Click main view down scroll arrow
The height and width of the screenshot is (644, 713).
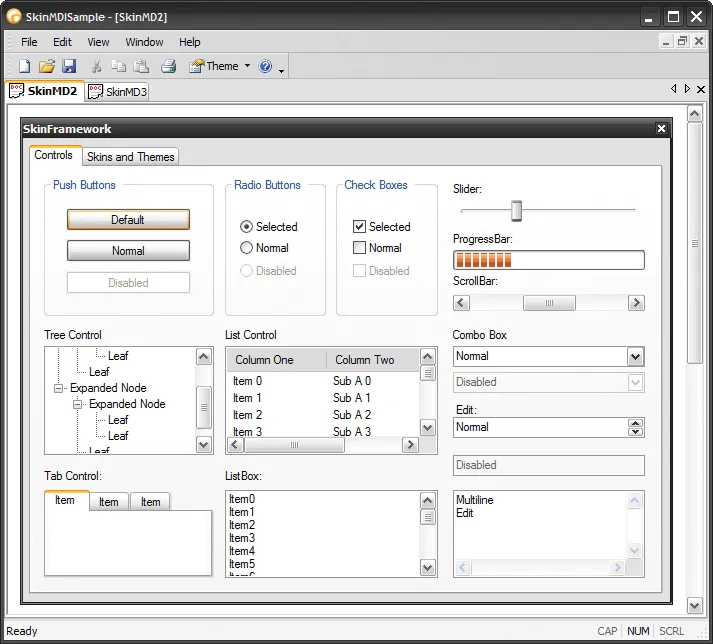tap(694, 605)
